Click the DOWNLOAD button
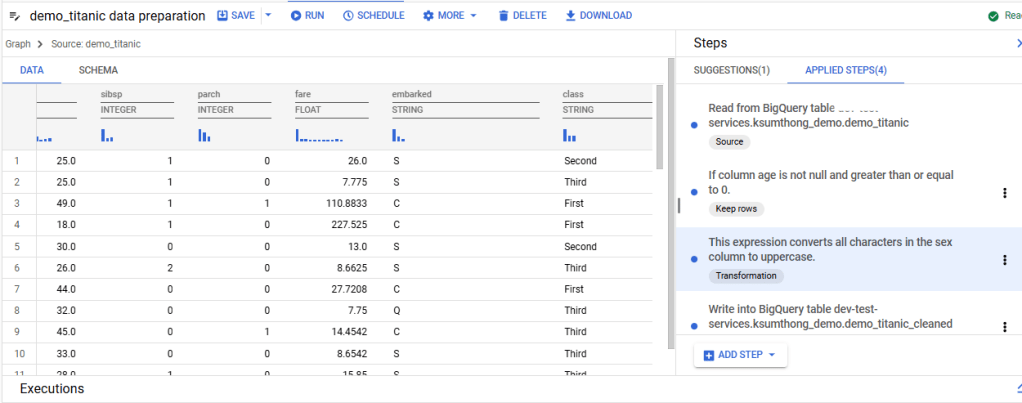The height and width of the screenshot is (403, 1022). pyautogui.click(x=598, y=16)
